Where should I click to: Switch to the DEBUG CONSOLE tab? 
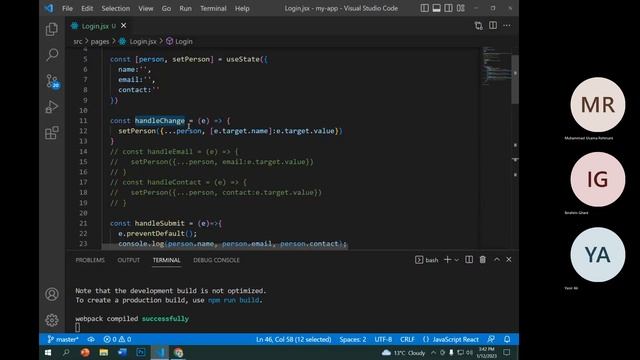point(216,260)
